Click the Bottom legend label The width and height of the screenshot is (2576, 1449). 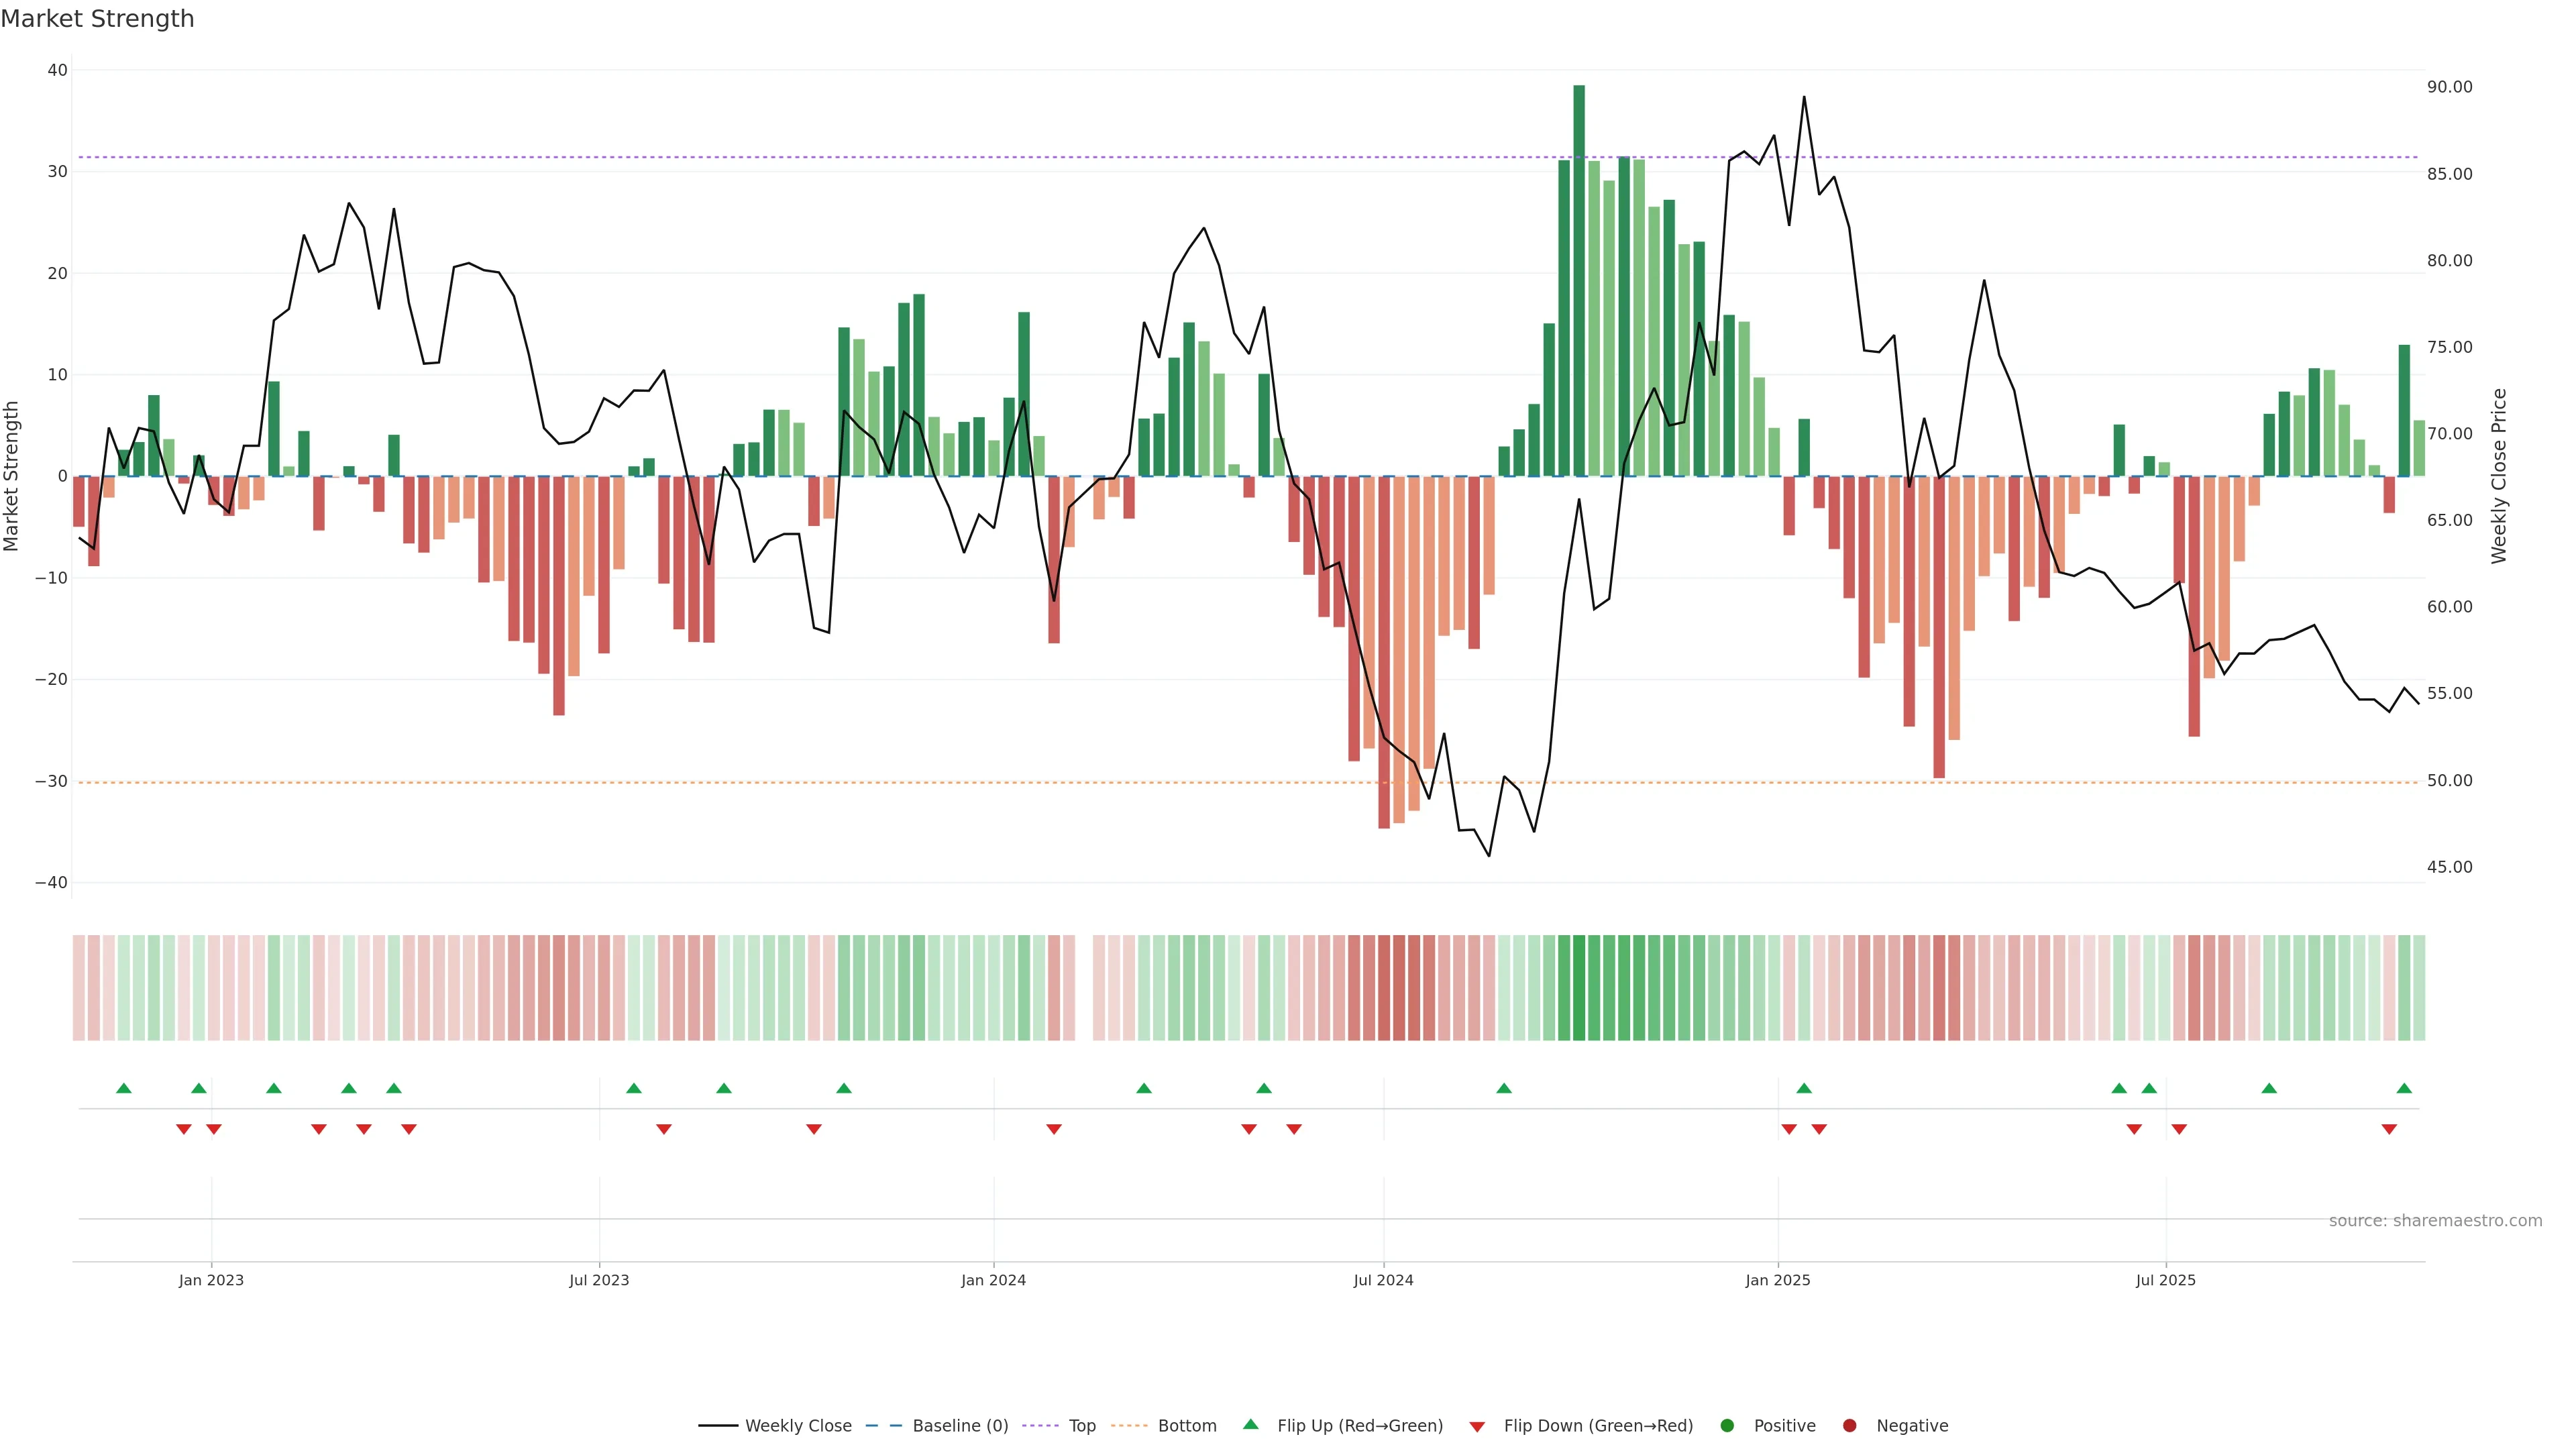pyautogui.click(x=1186, y=1426)
